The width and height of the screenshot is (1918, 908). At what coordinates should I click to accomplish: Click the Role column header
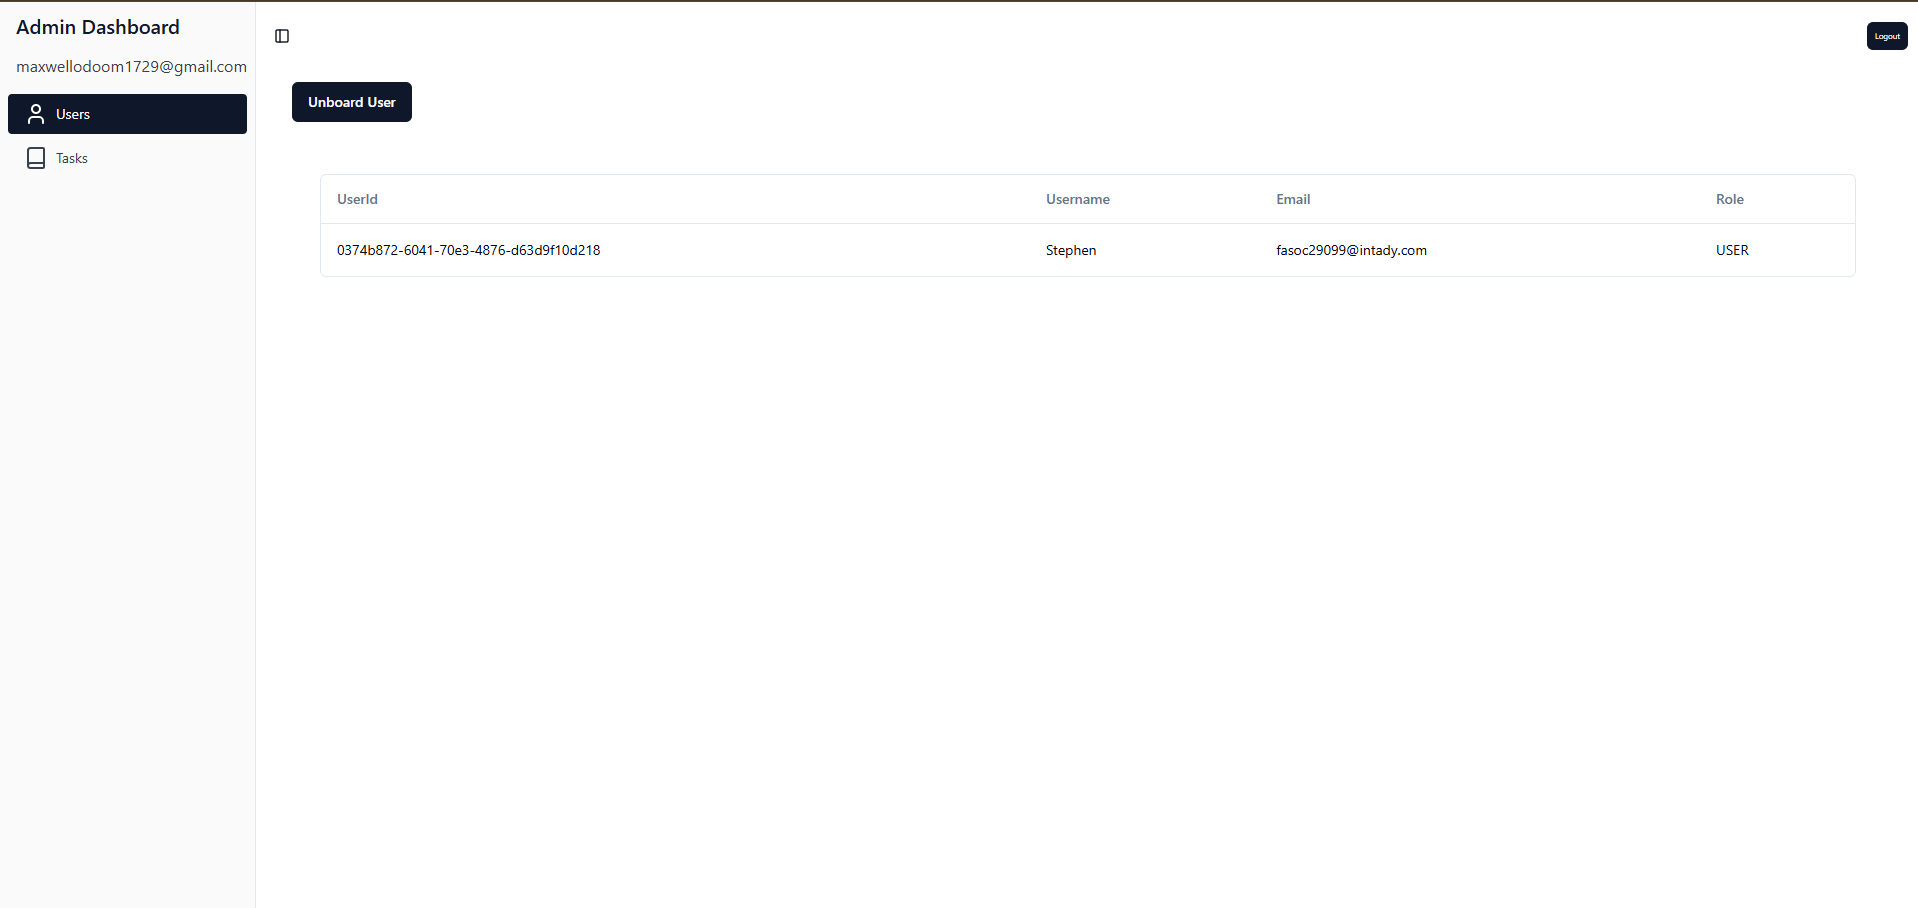pos(1729,199)
